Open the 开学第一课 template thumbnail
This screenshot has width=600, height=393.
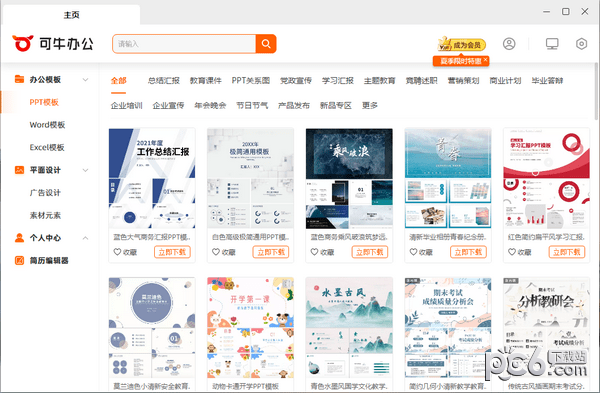(x=250, y=328)
